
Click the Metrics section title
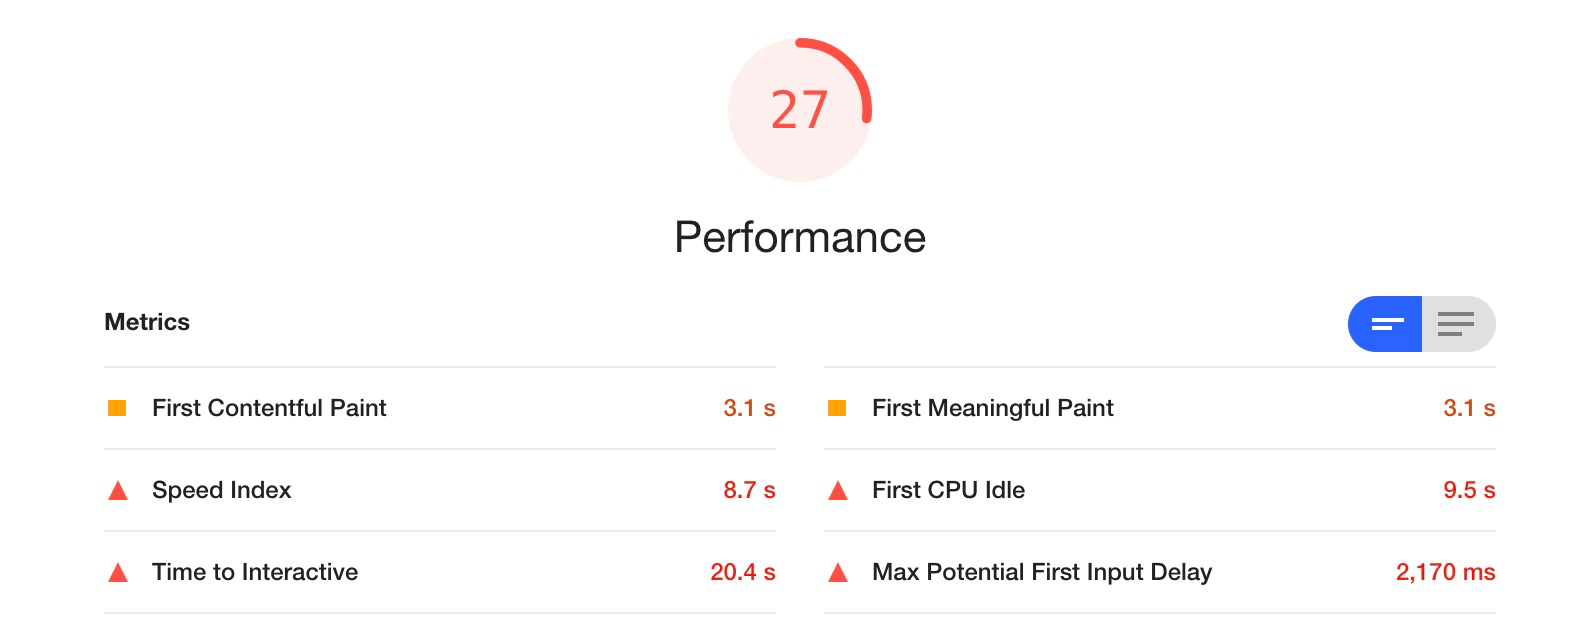pos(147,322)
